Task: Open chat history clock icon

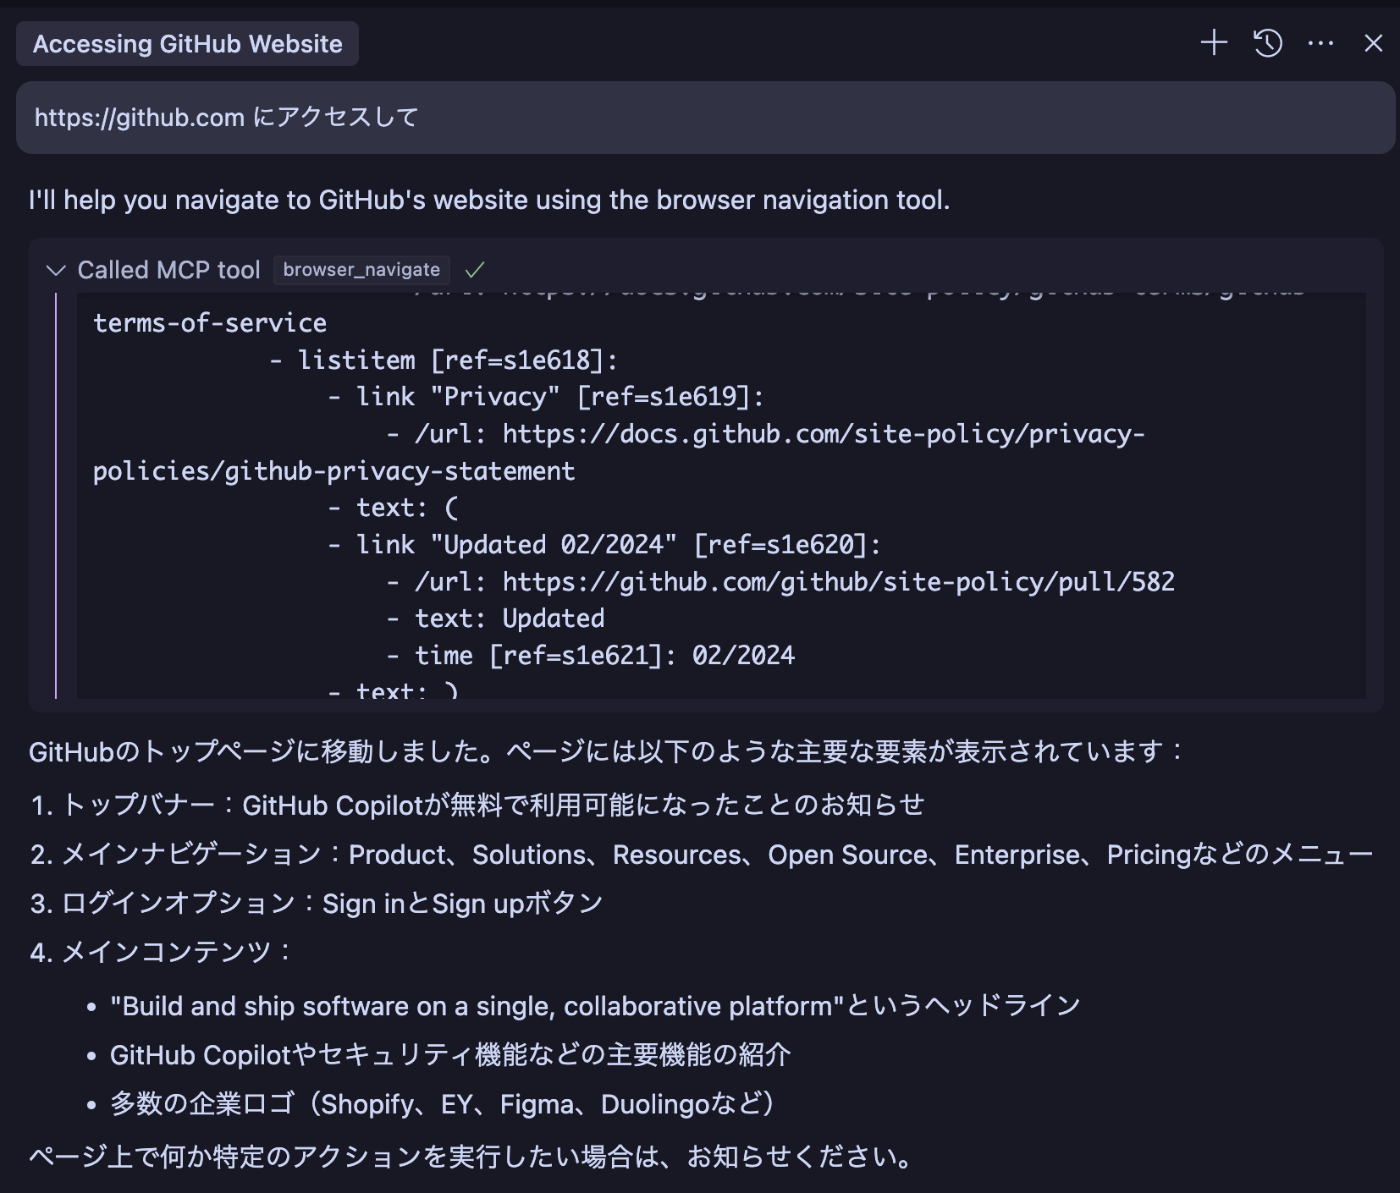Action: point(1267,43)
